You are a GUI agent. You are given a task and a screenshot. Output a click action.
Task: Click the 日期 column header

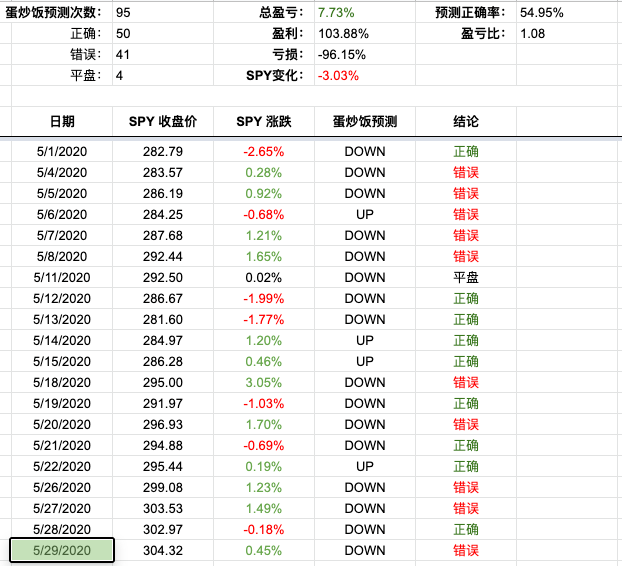[62, 121]
